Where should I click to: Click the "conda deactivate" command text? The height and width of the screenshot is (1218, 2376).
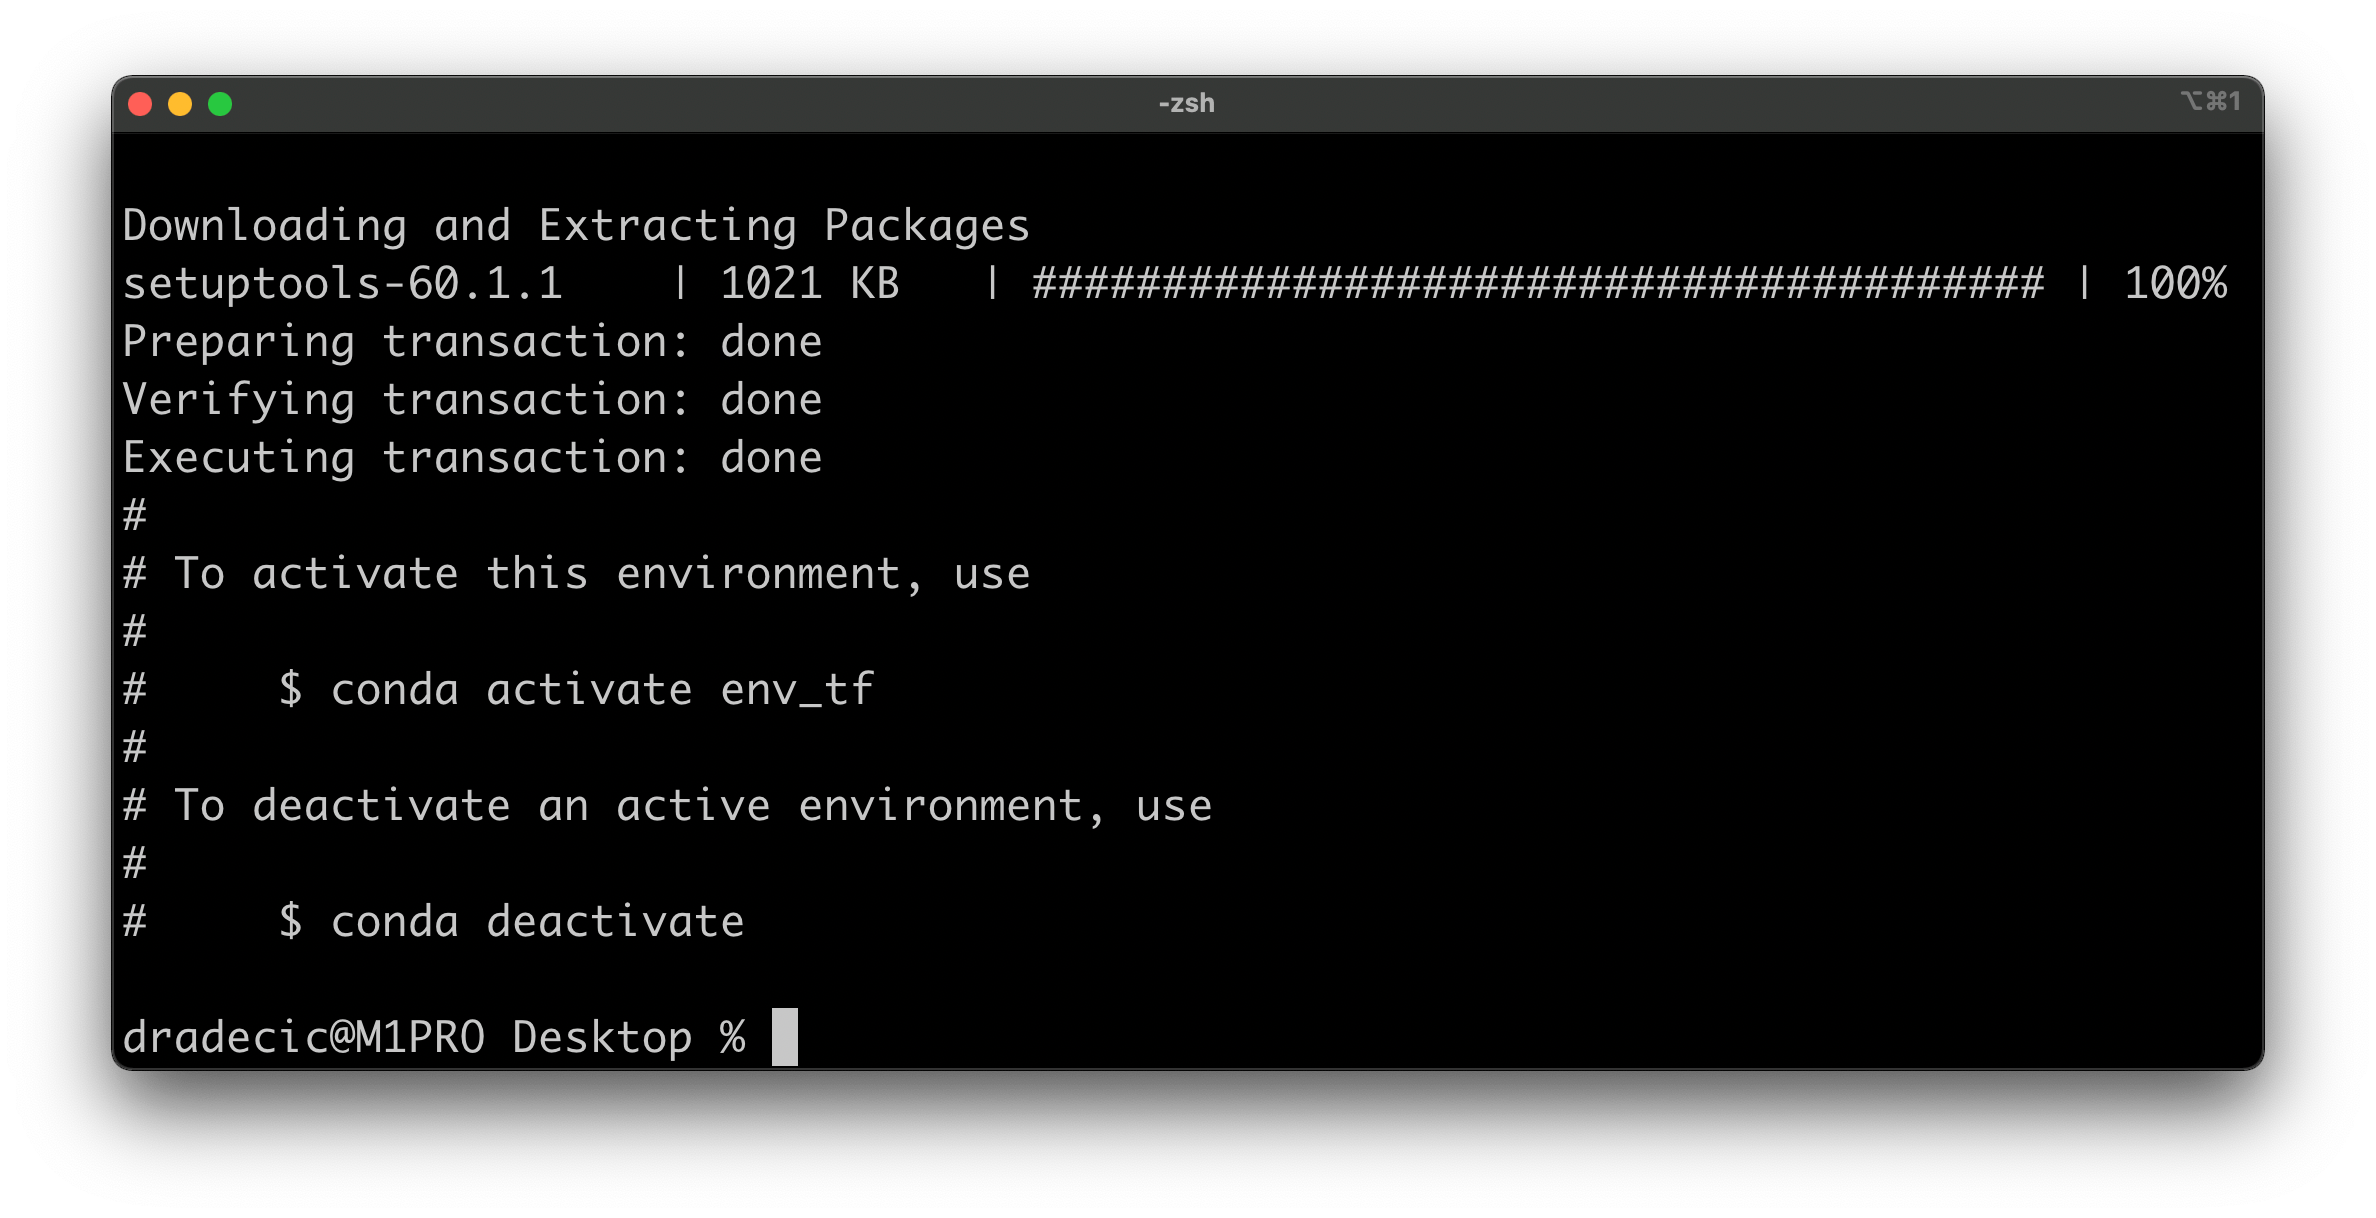[537, 922]
